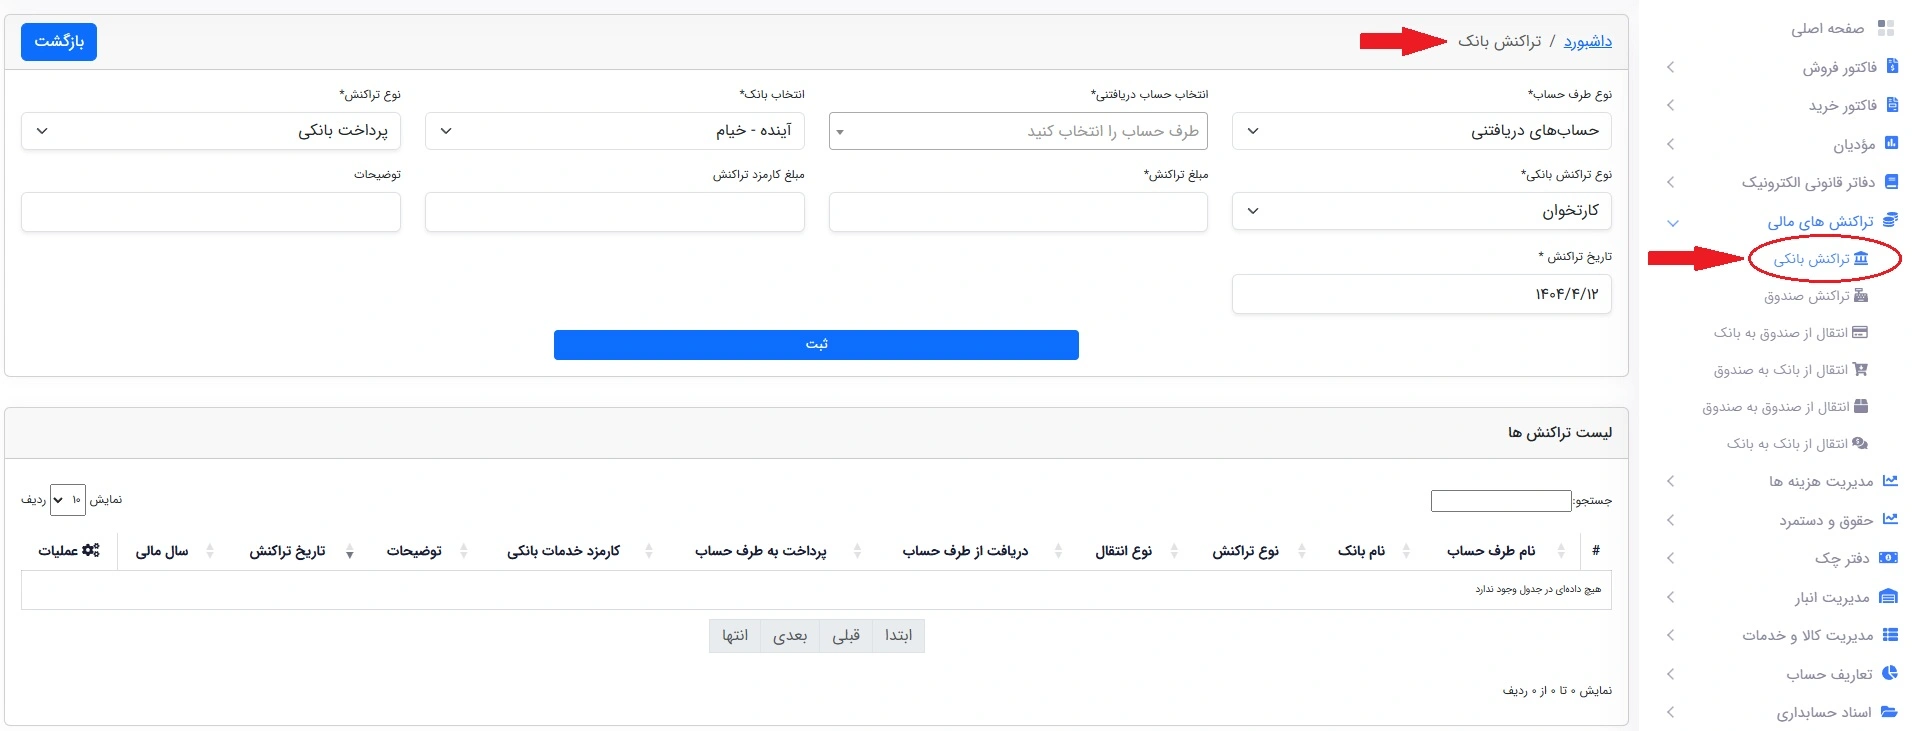Open the دفتر چک menu item

(1782, 558)
